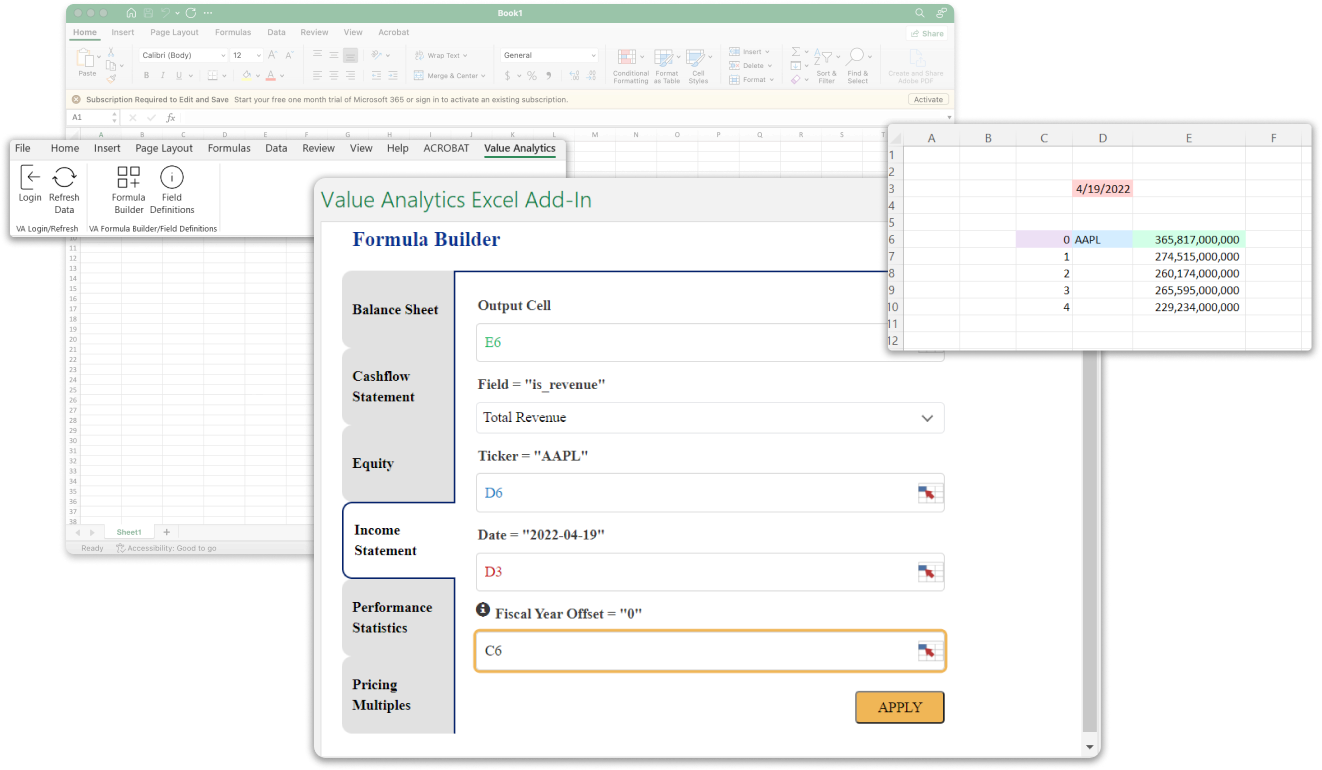
Task: Click the Percent Style icon
Action: coord(532,75)
